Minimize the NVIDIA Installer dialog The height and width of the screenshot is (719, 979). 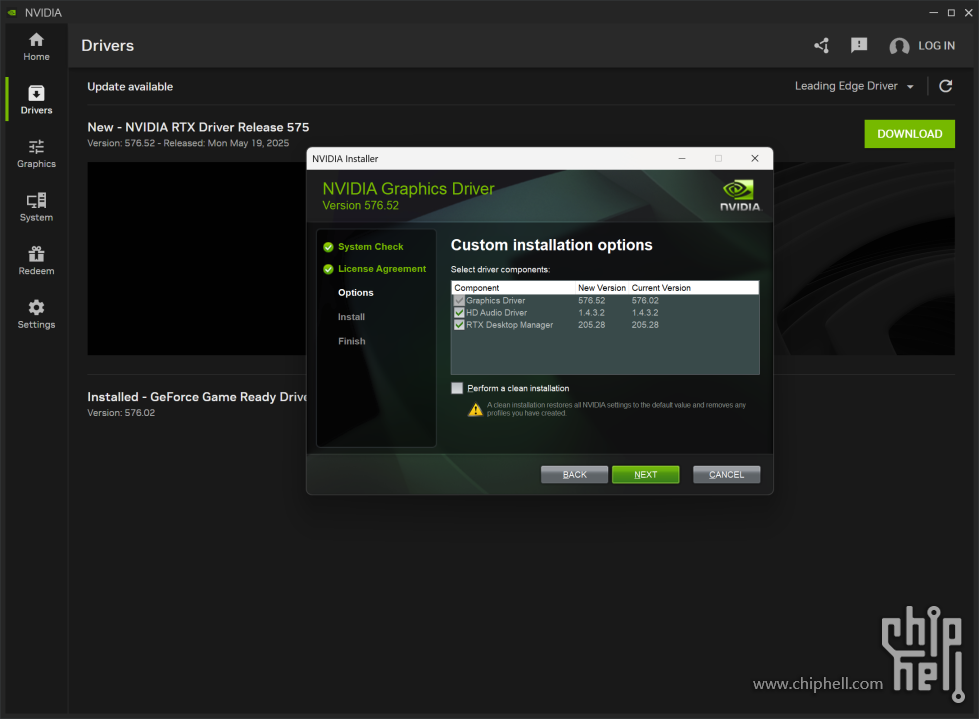pyautogui.click(x=682, y=159)
